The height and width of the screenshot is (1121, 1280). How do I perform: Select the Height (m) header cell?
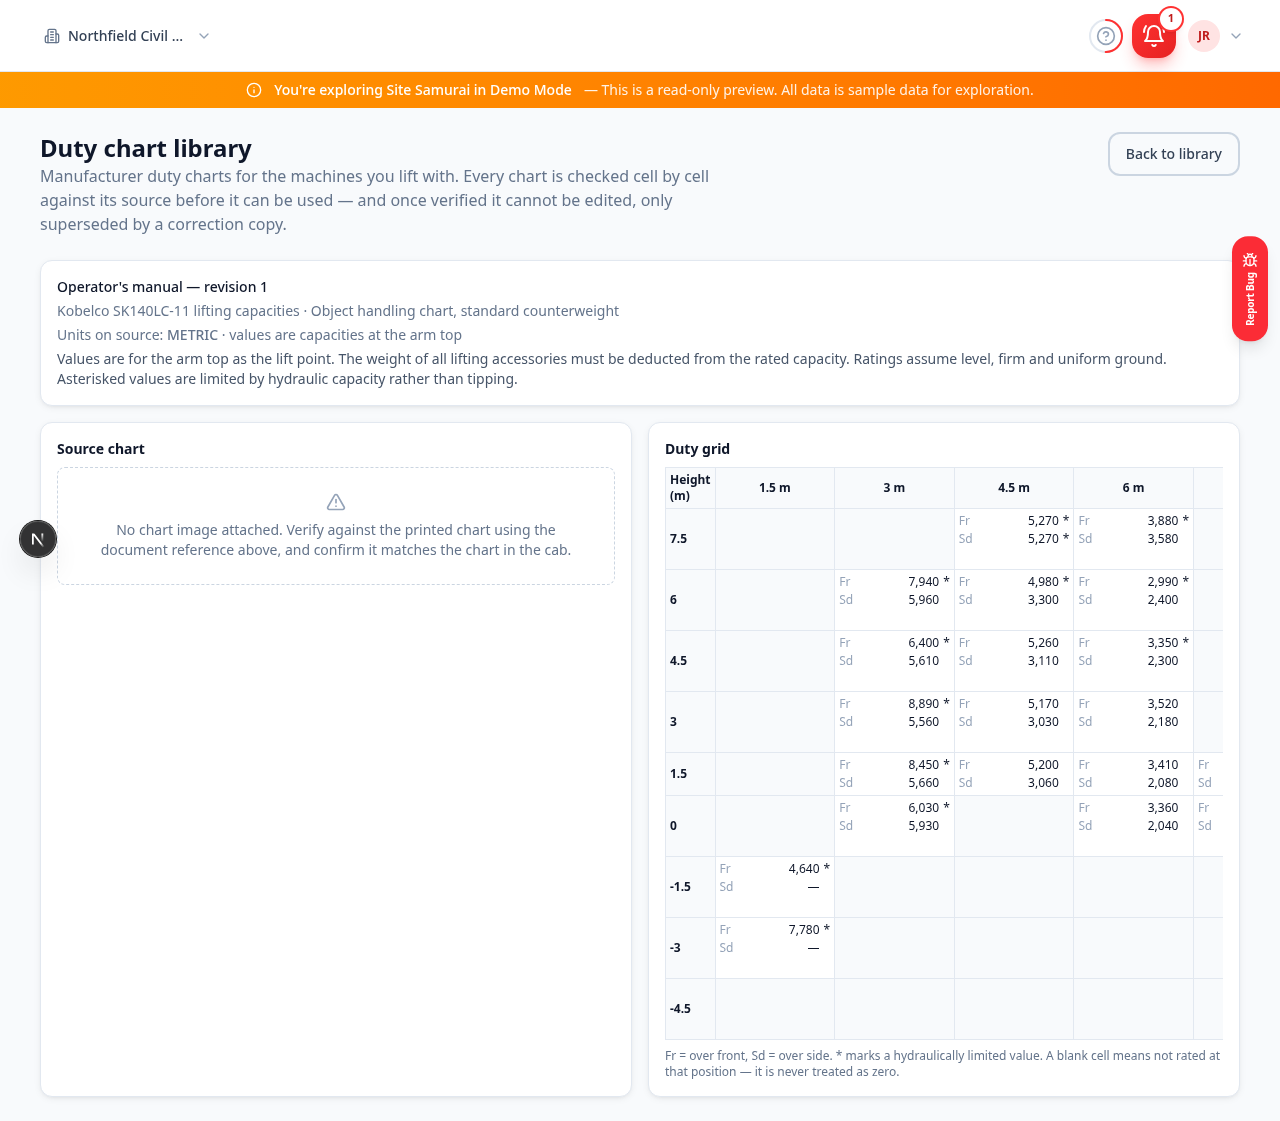coord(690,488)
